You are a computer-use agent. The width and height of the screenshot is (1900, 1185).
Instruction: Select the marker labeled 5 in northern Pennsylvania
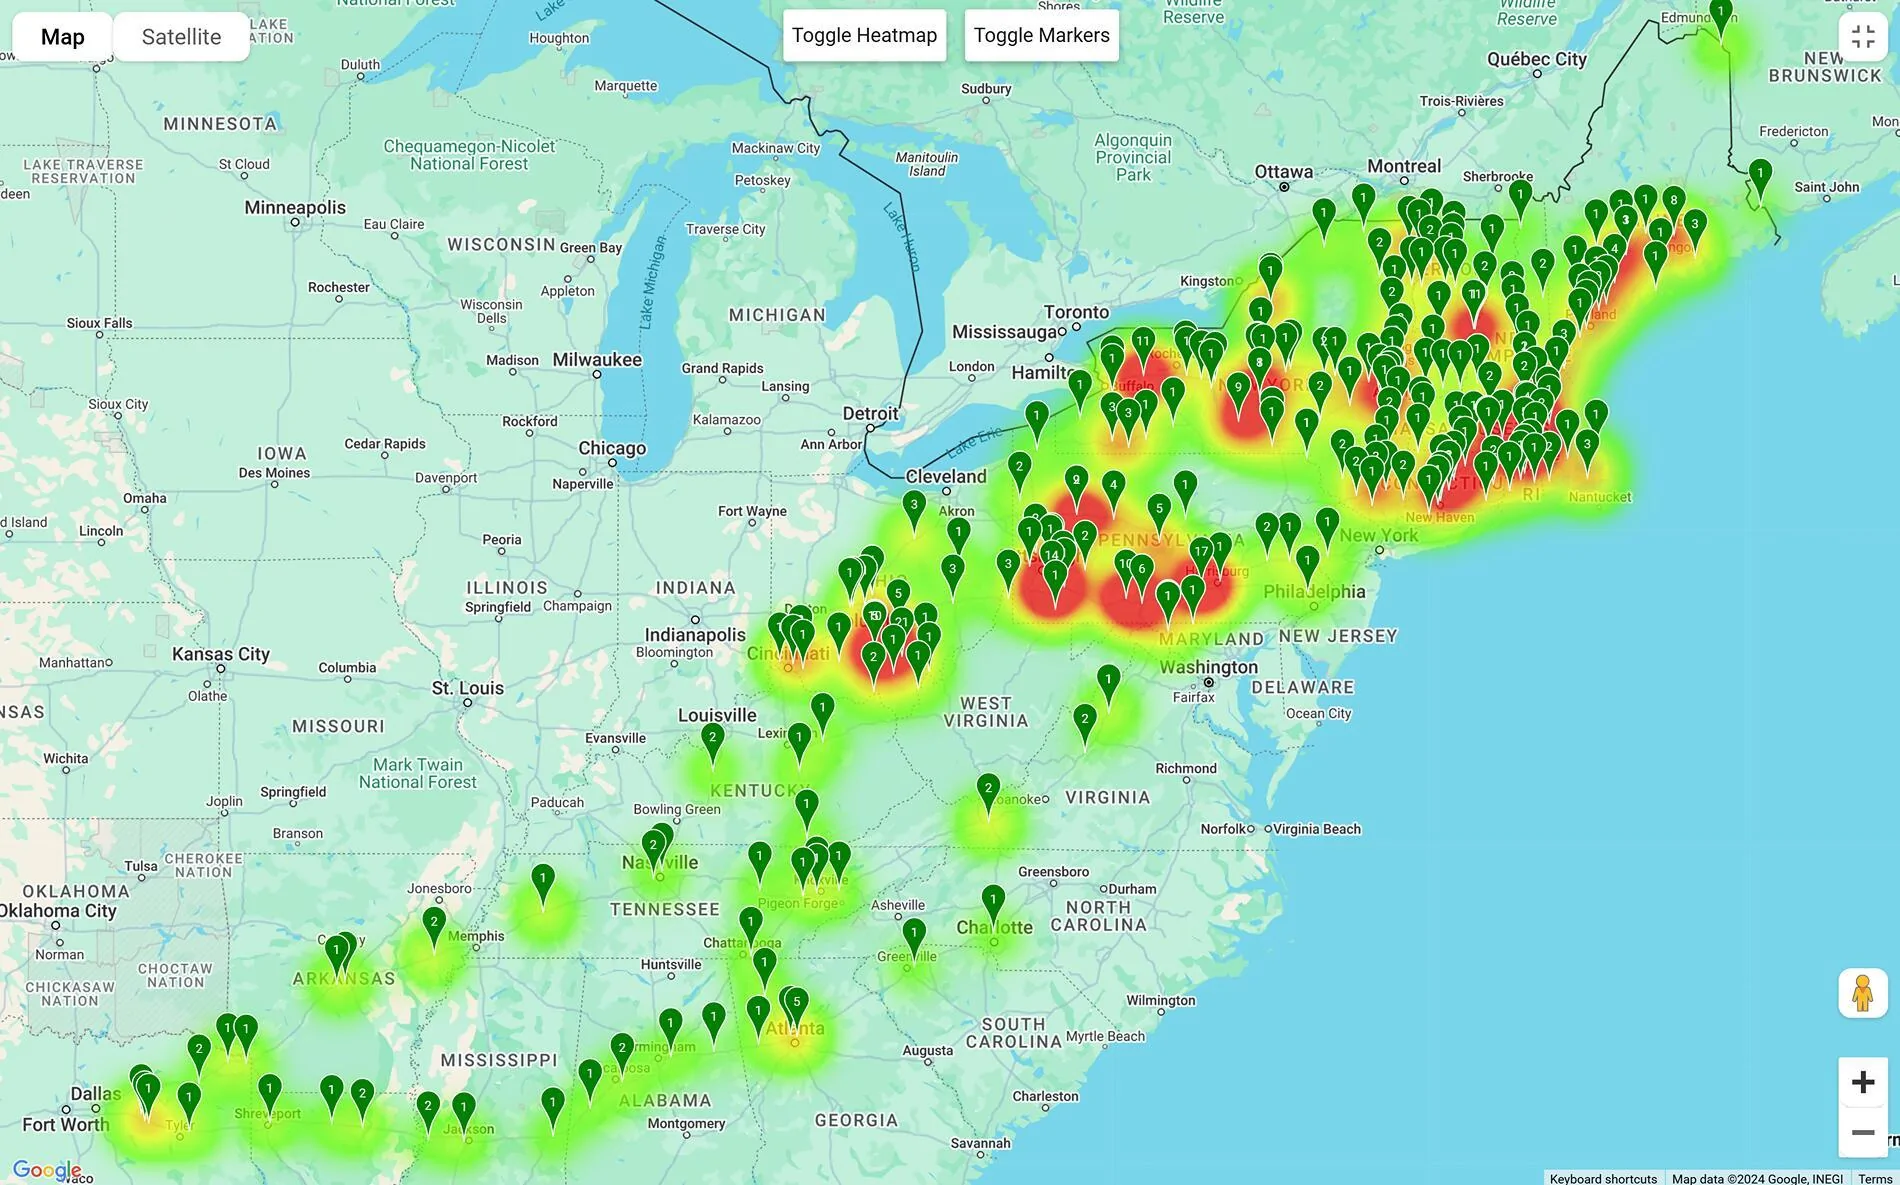pyautogui.click(x=1159, y=514)
